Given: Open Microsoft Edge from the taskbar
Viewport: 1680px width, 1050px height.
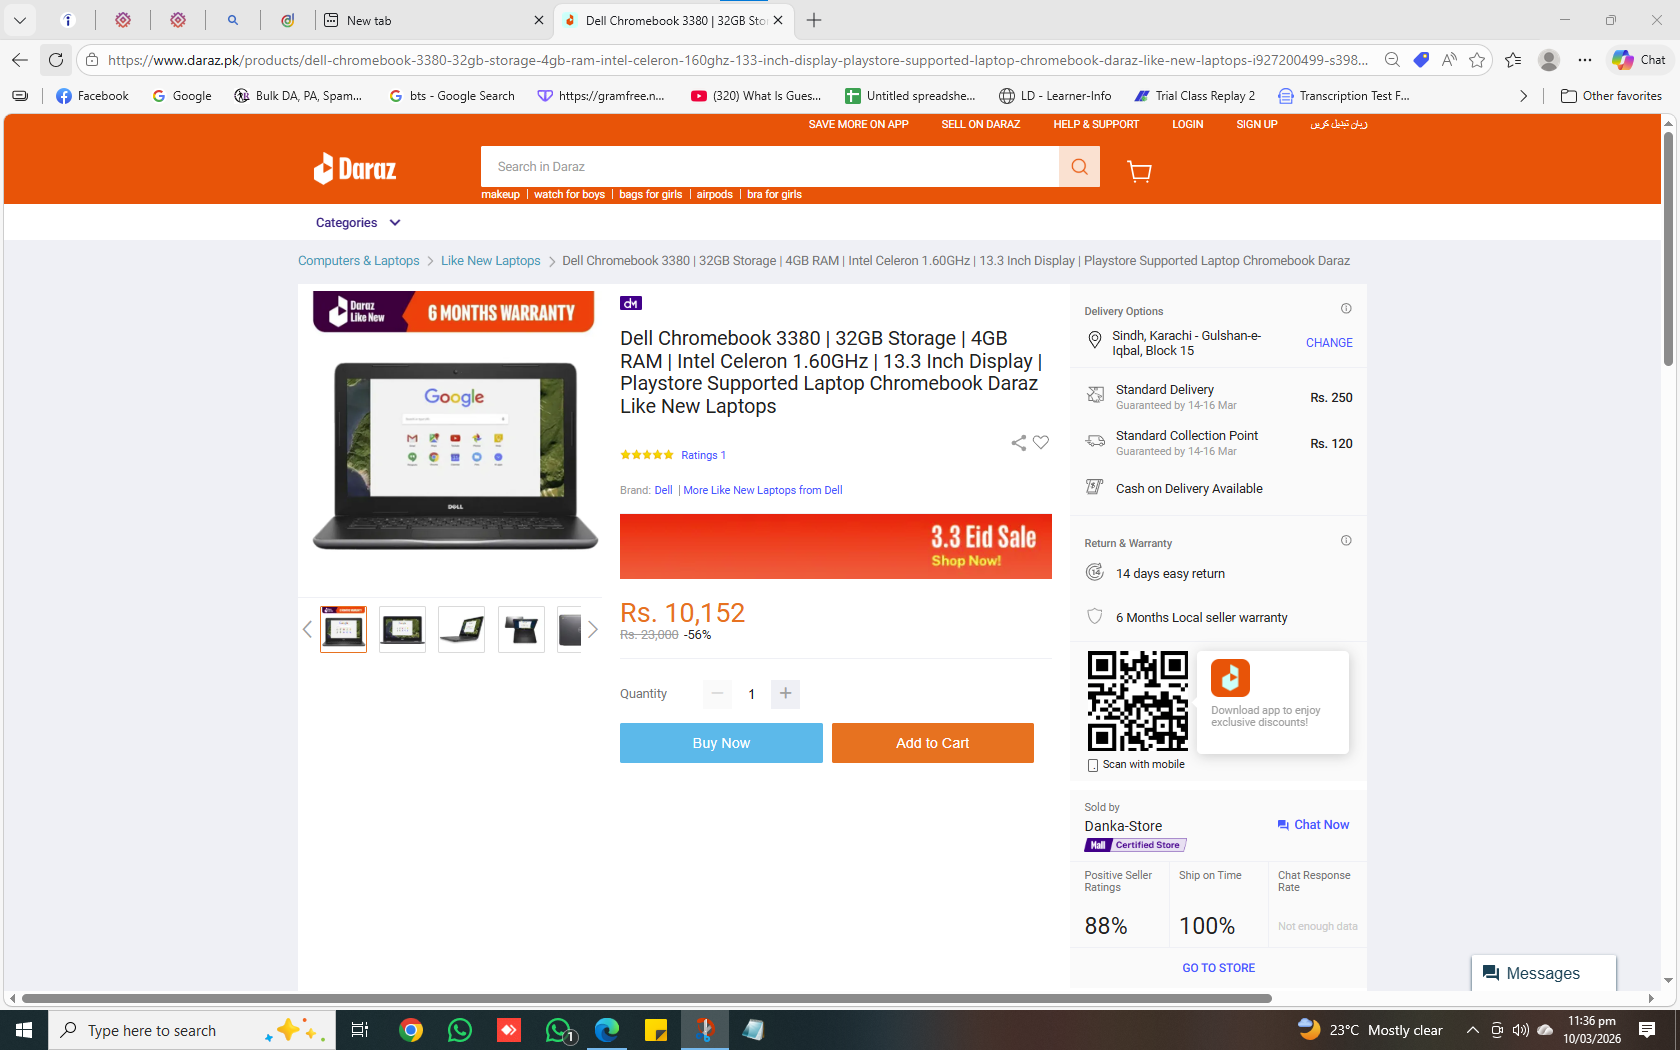Looking at the screenshot, I should tap(607, 1030).
